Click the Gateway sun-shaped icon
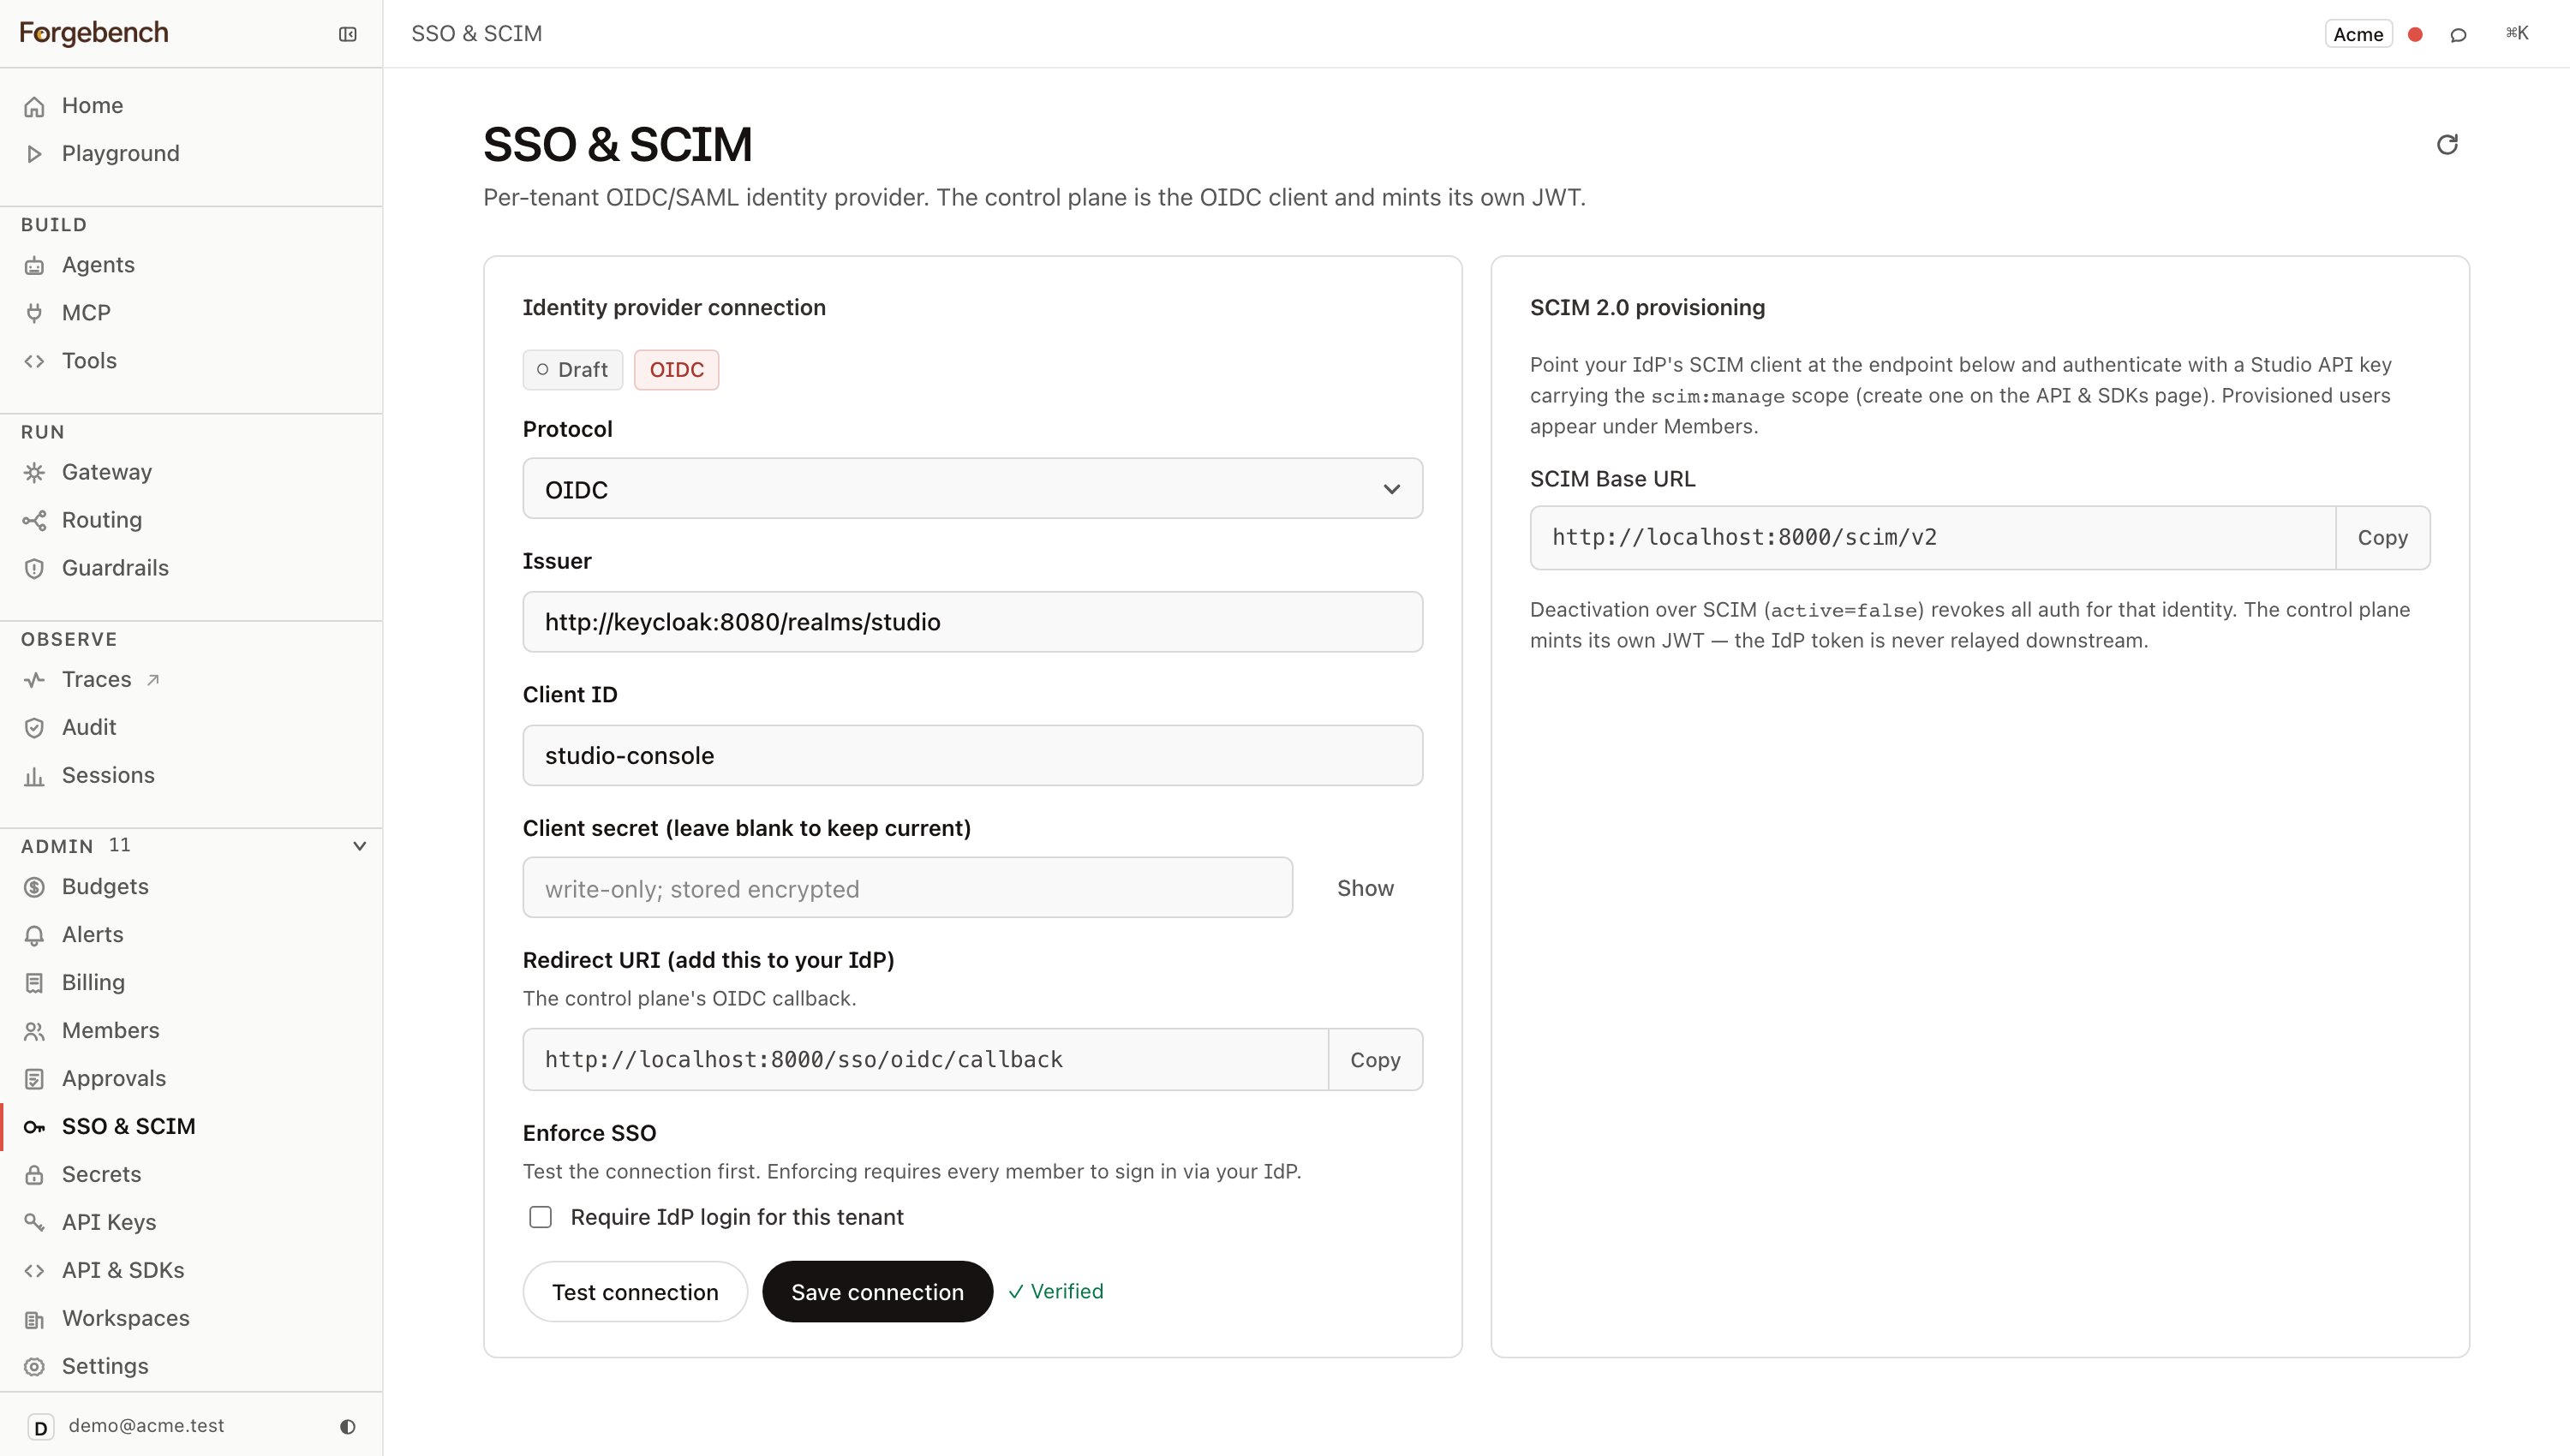Viewport: 2570px width, 1456px height. [x=34, y=472]
